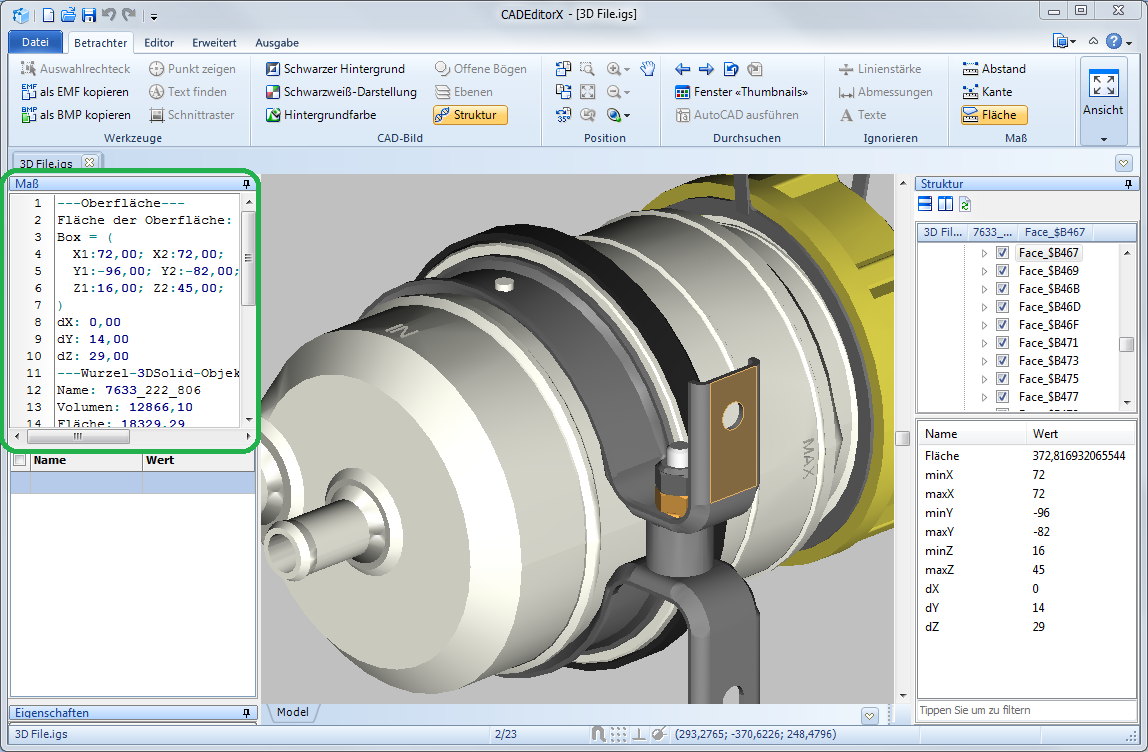Uncheck the Face_$B469 checkbox

1003,271
